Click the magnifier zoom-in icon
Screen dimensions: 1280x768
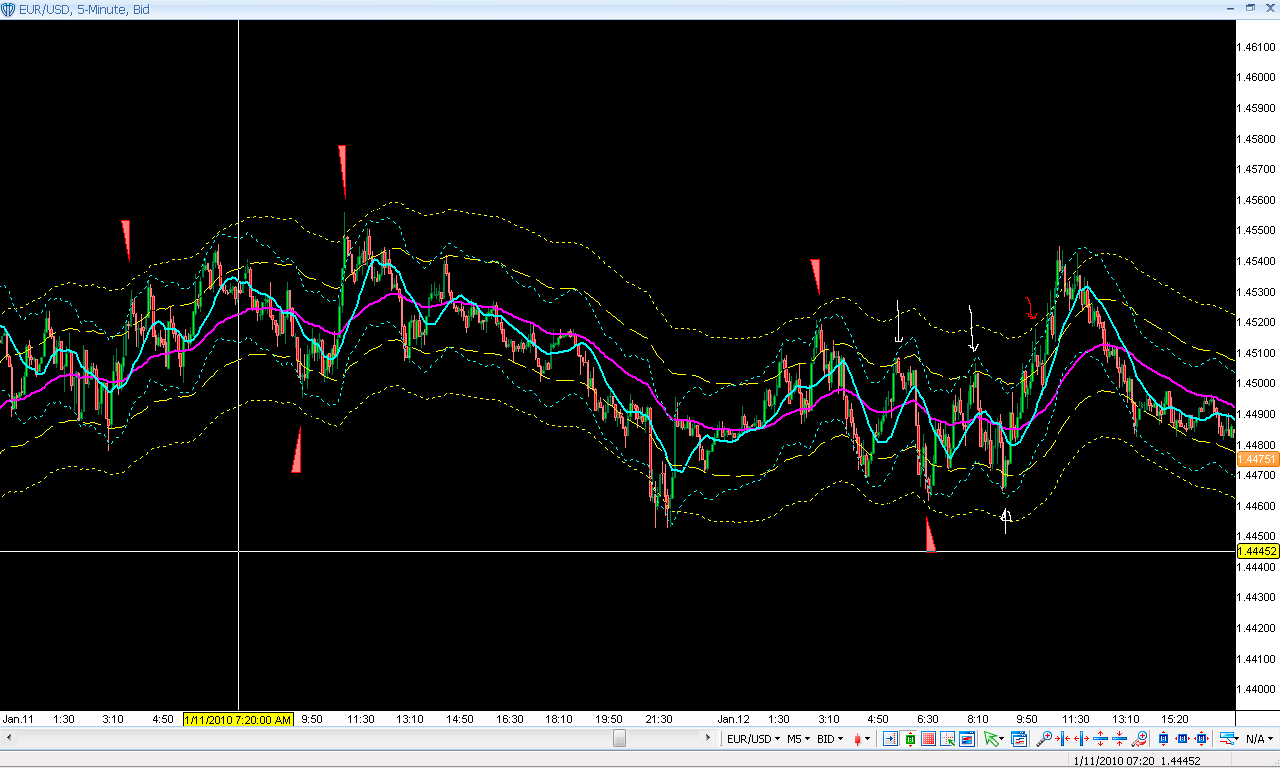[1045, 739]
